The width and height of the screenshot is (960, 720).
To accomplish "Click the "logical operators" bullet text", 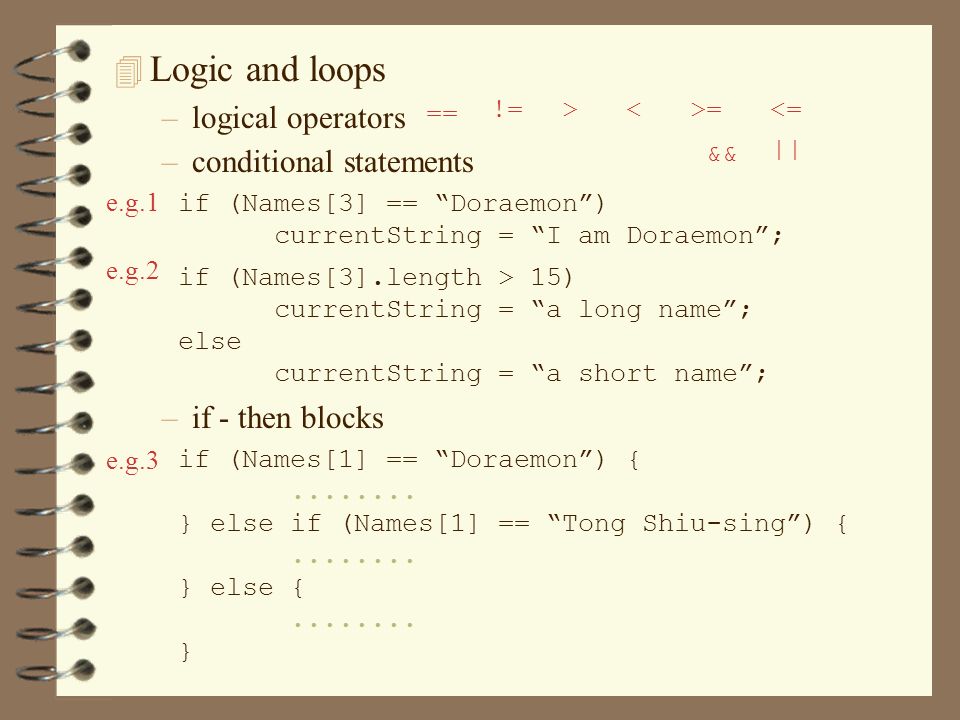I will pos(299,118).
